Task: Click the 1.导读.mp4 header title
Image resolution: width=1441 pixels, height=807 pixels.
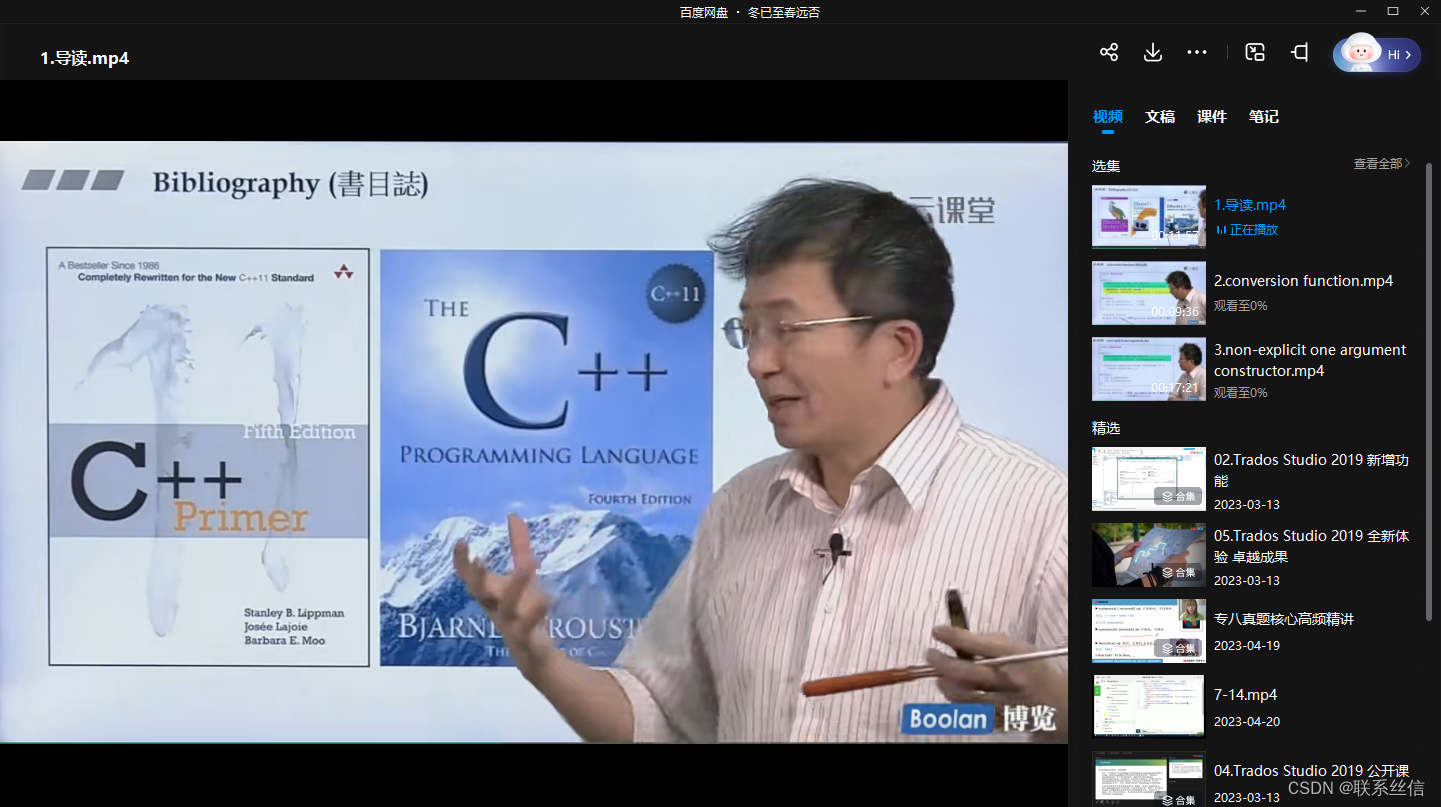Action: 85,58
